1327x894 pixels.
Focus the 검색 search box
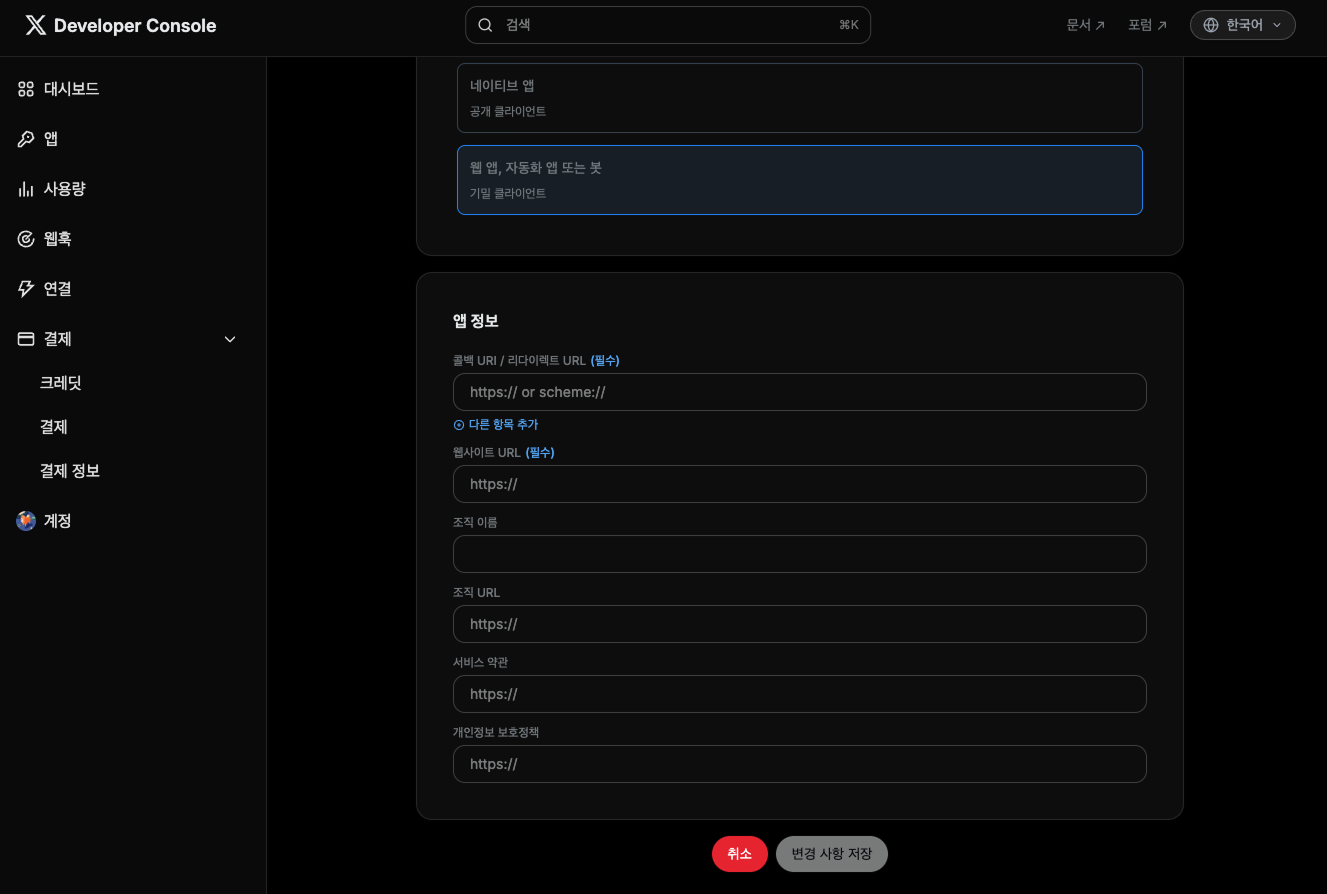[x=667, y=25]
